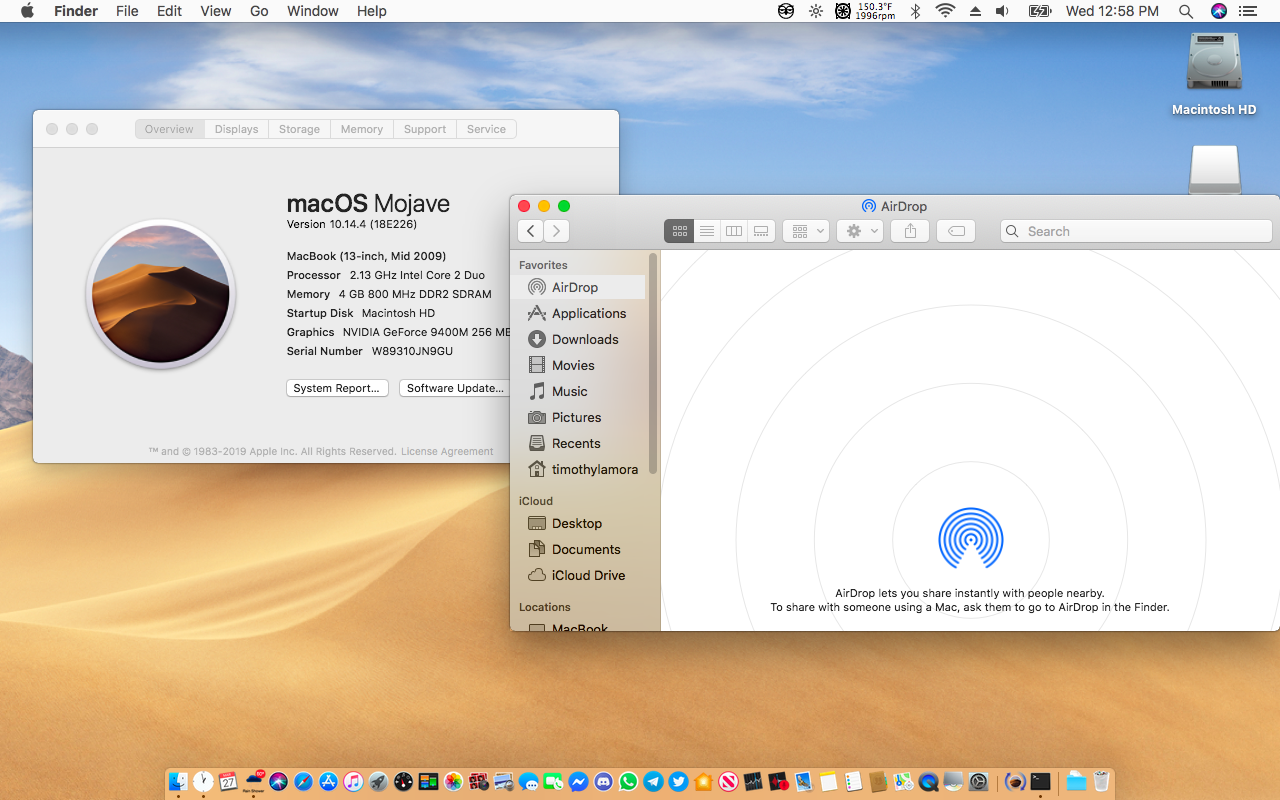Click the eject icon in menu bar
Image resolution: width=1280 pixels, height=800 pixels.
975,11
